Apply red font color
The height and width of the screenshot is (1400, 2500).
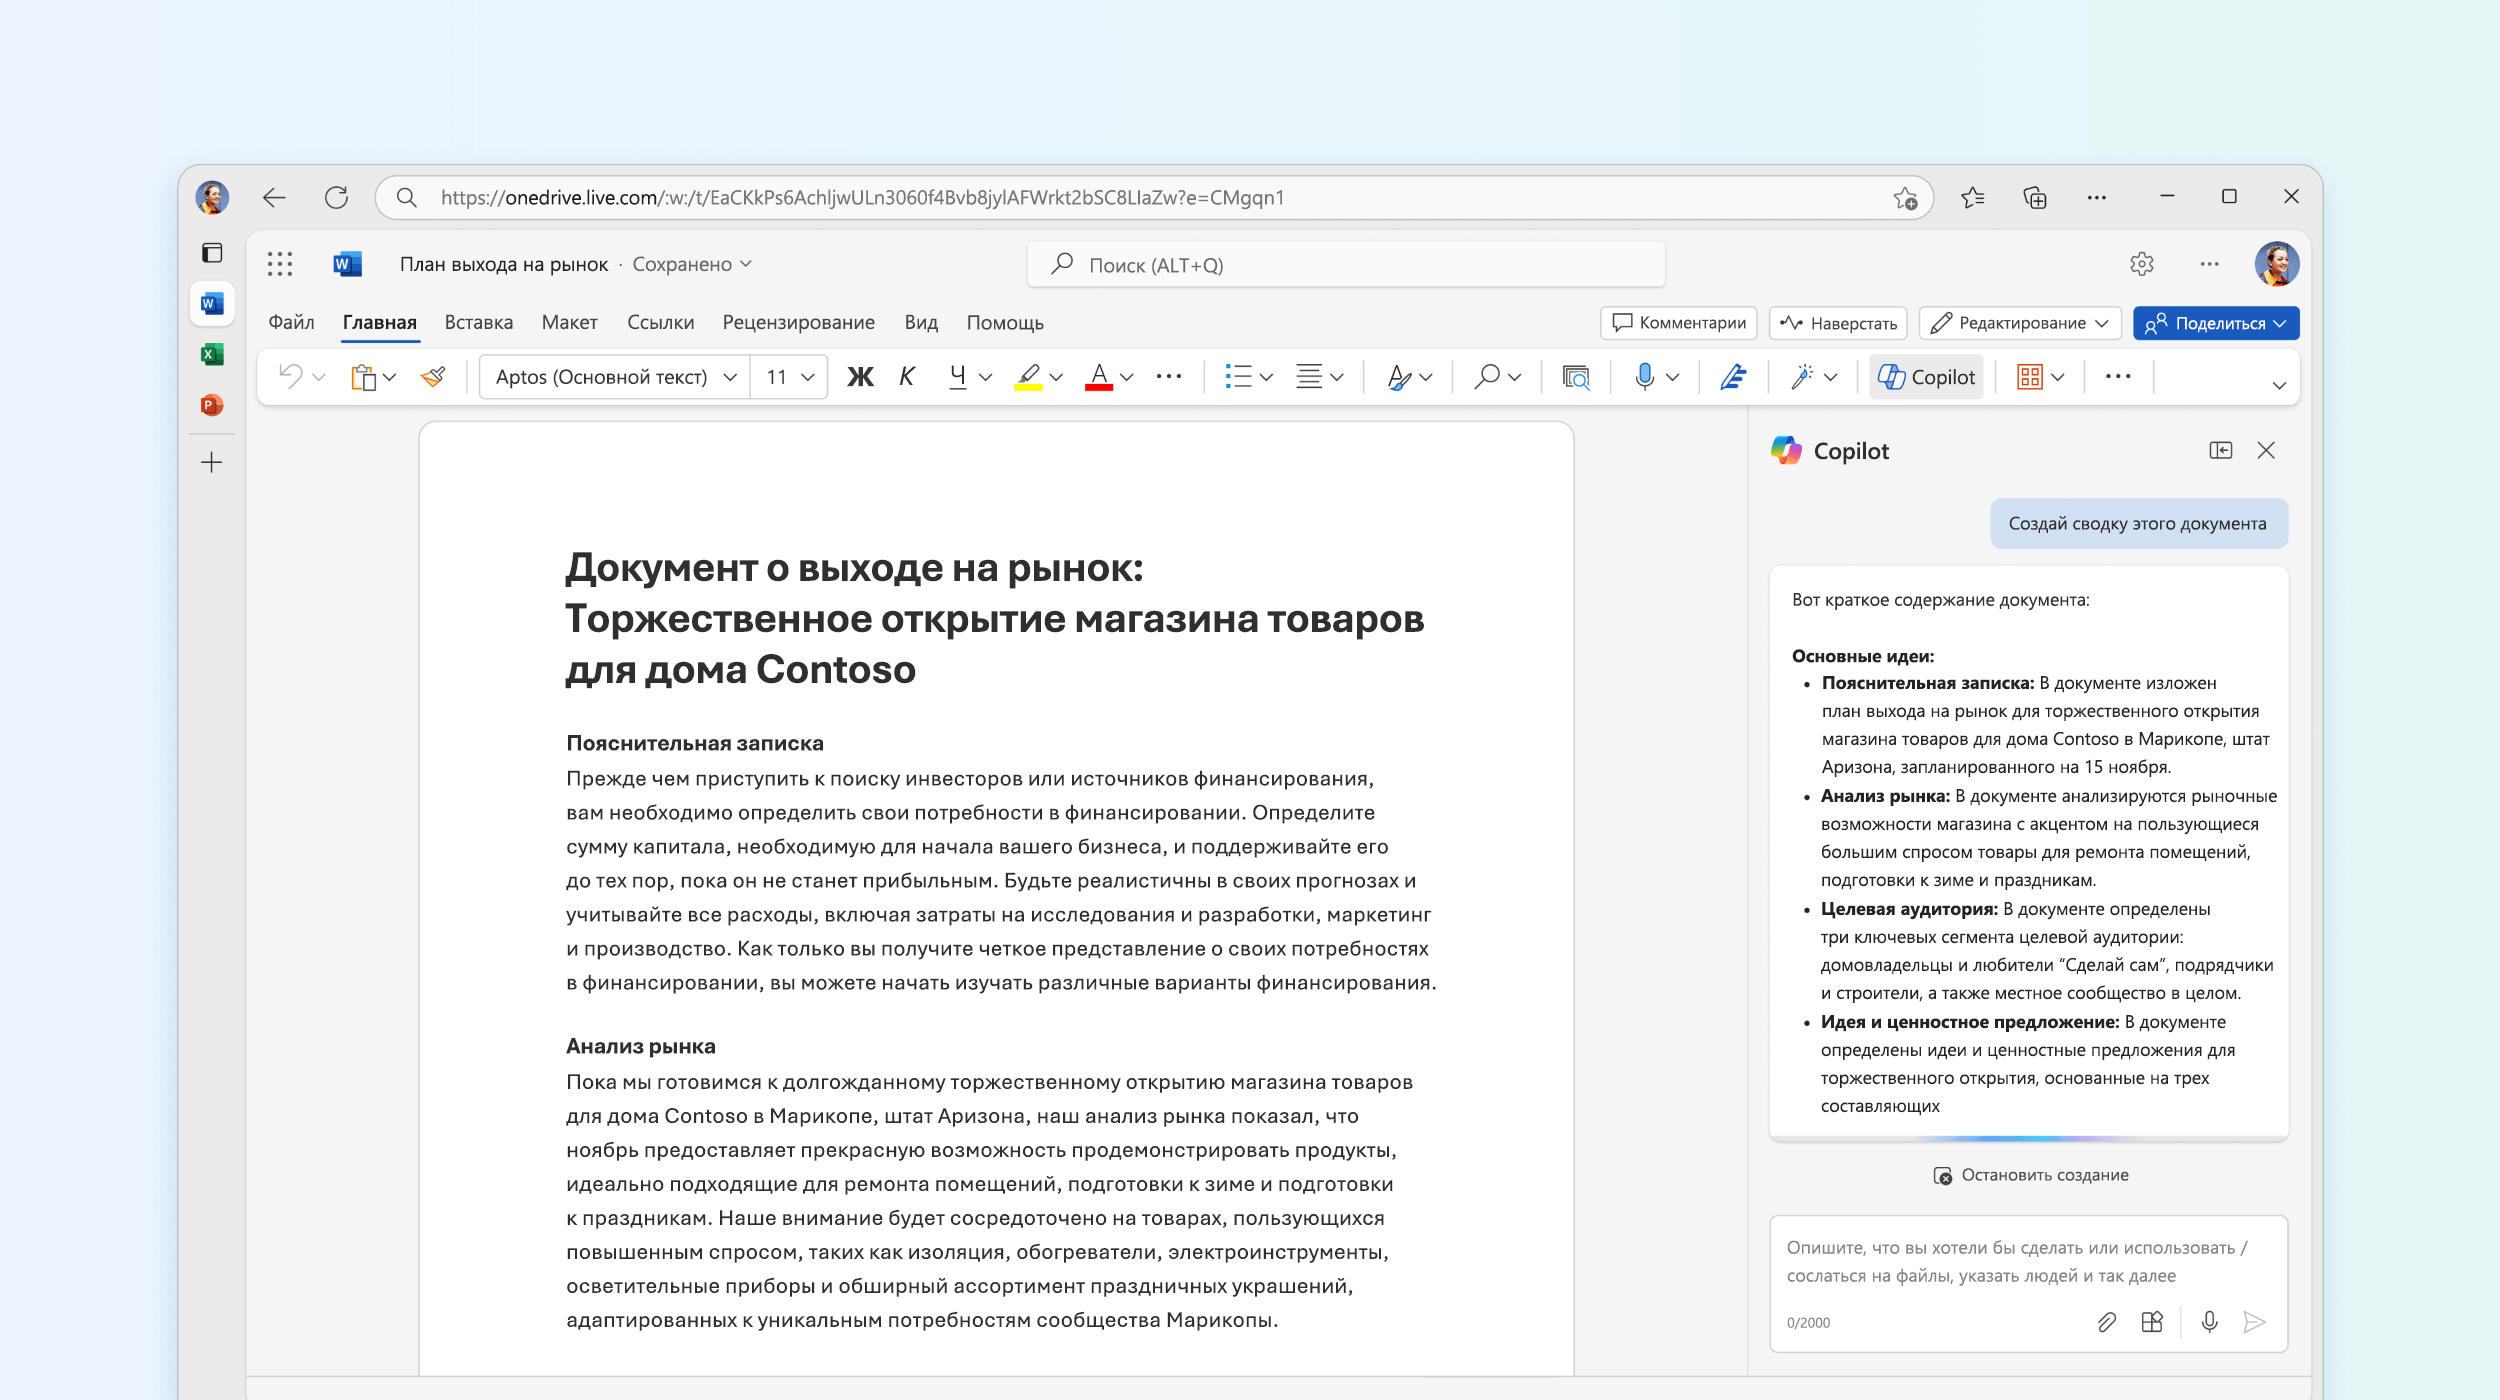click(x=1099, y=377)
